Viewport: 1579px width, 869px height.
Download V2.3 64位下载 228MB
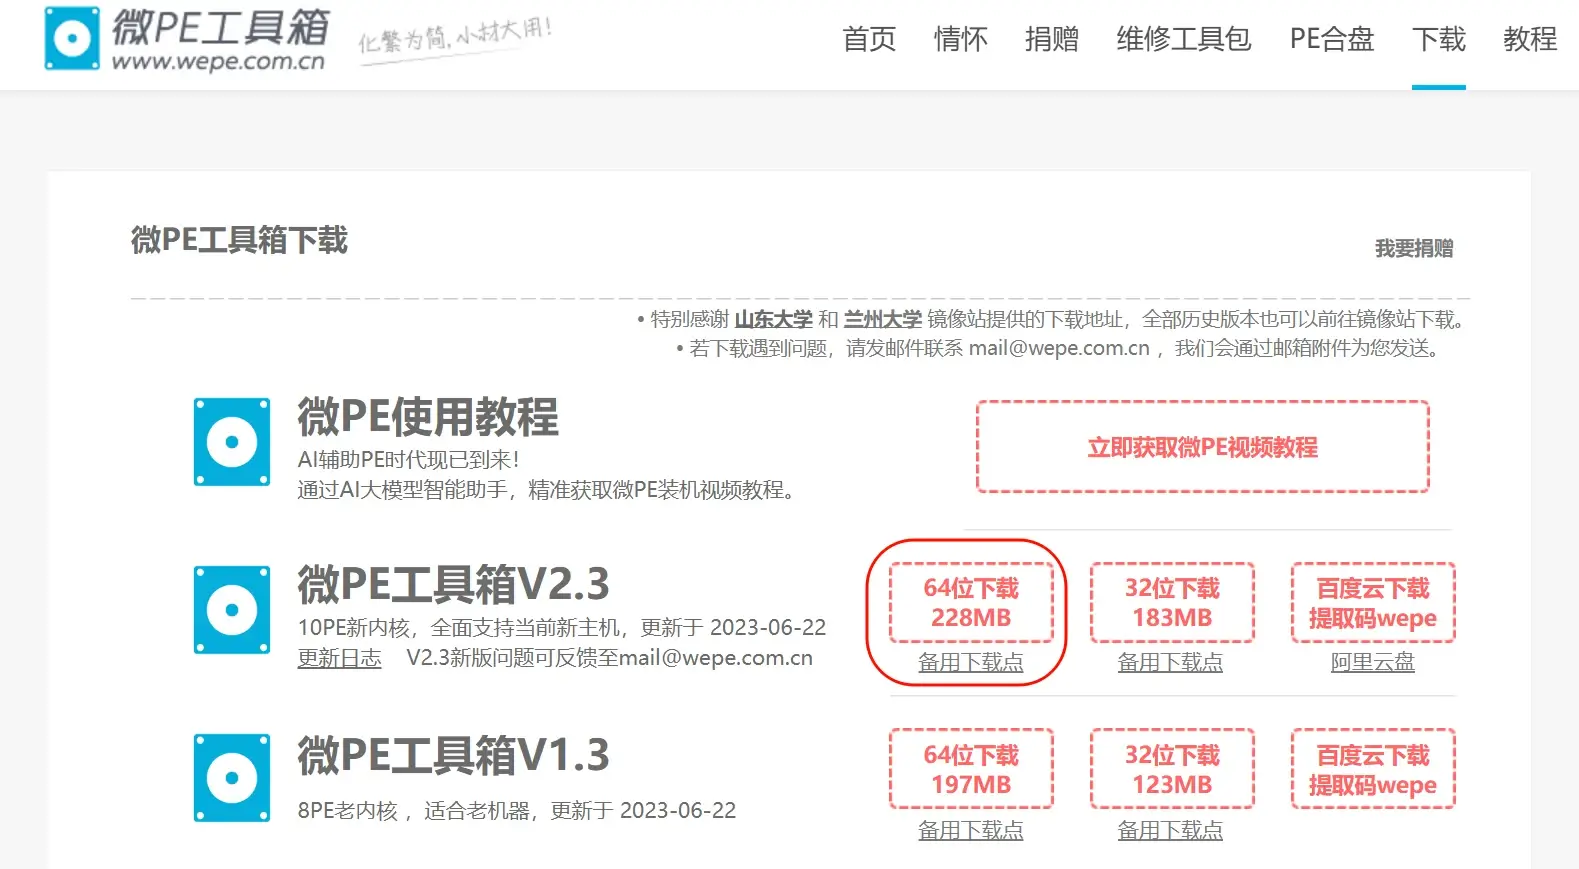pos(971,603)
